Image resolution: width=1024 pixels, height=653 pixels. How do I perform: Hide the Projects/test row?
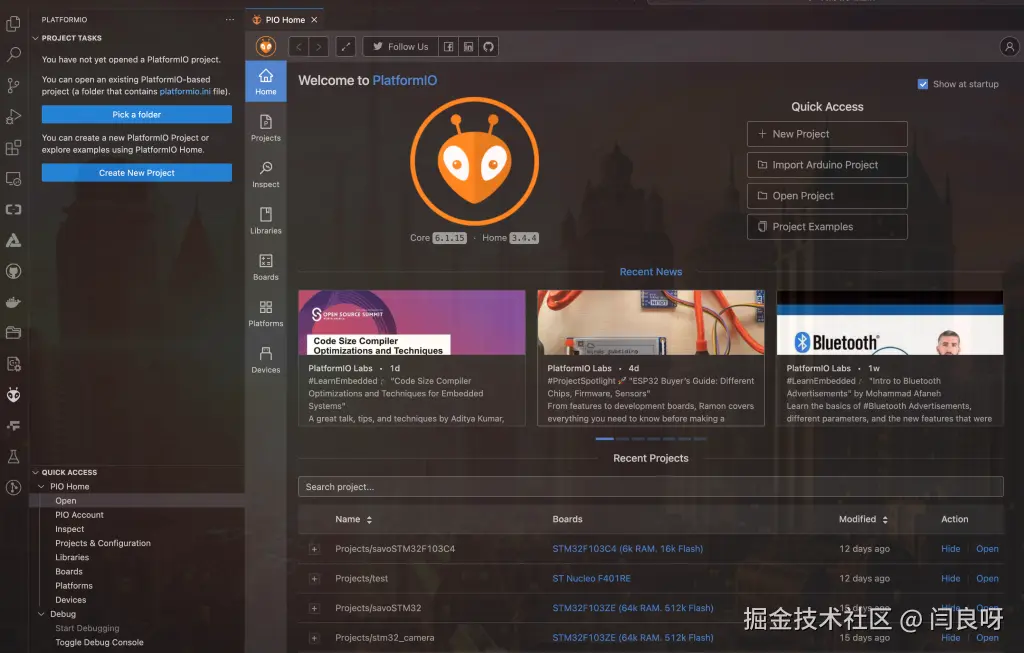[950, 579]
